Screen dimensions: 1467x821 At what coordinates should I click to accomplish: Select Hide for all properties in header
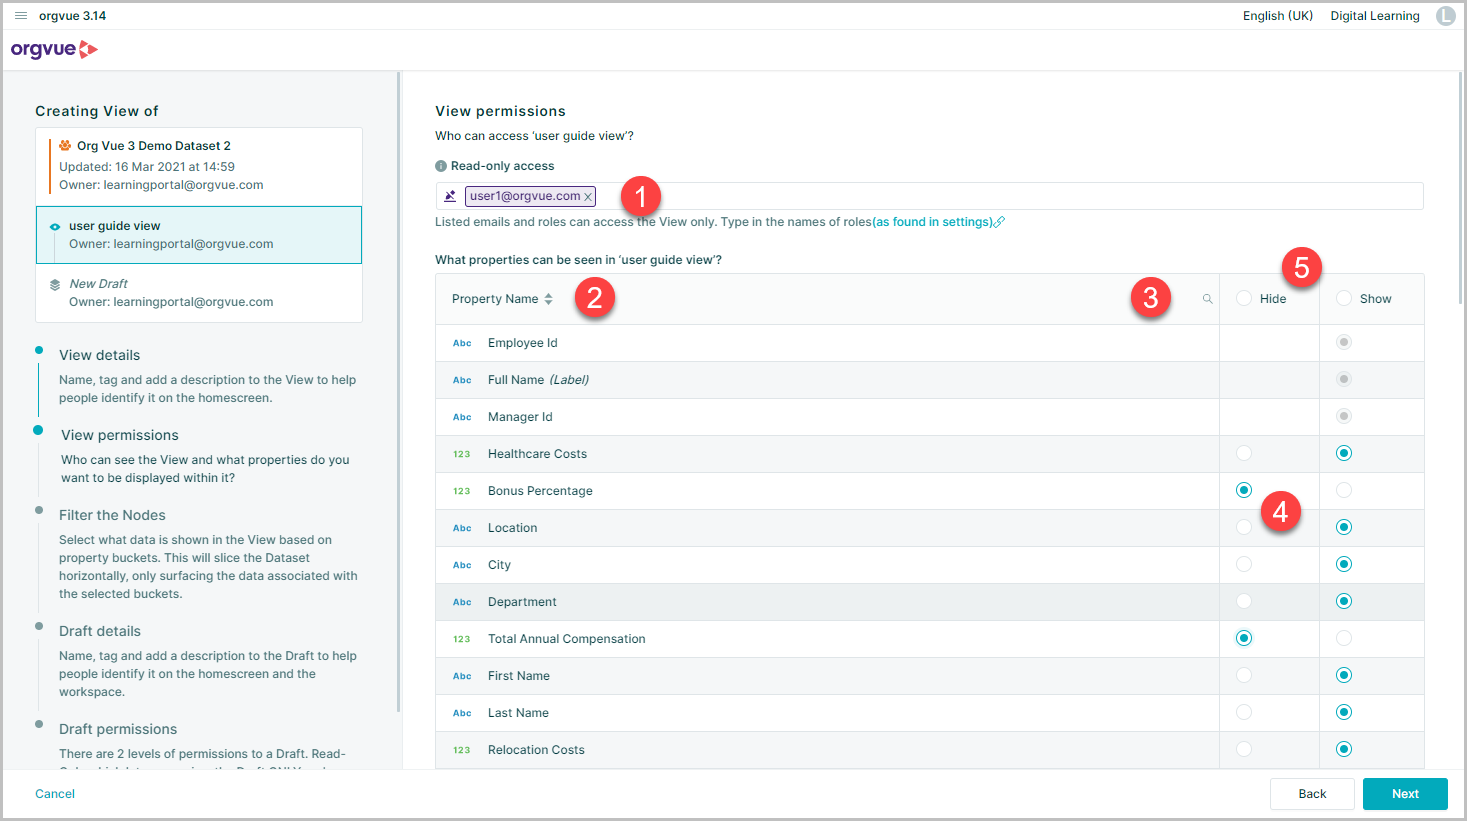point(1244,298)
